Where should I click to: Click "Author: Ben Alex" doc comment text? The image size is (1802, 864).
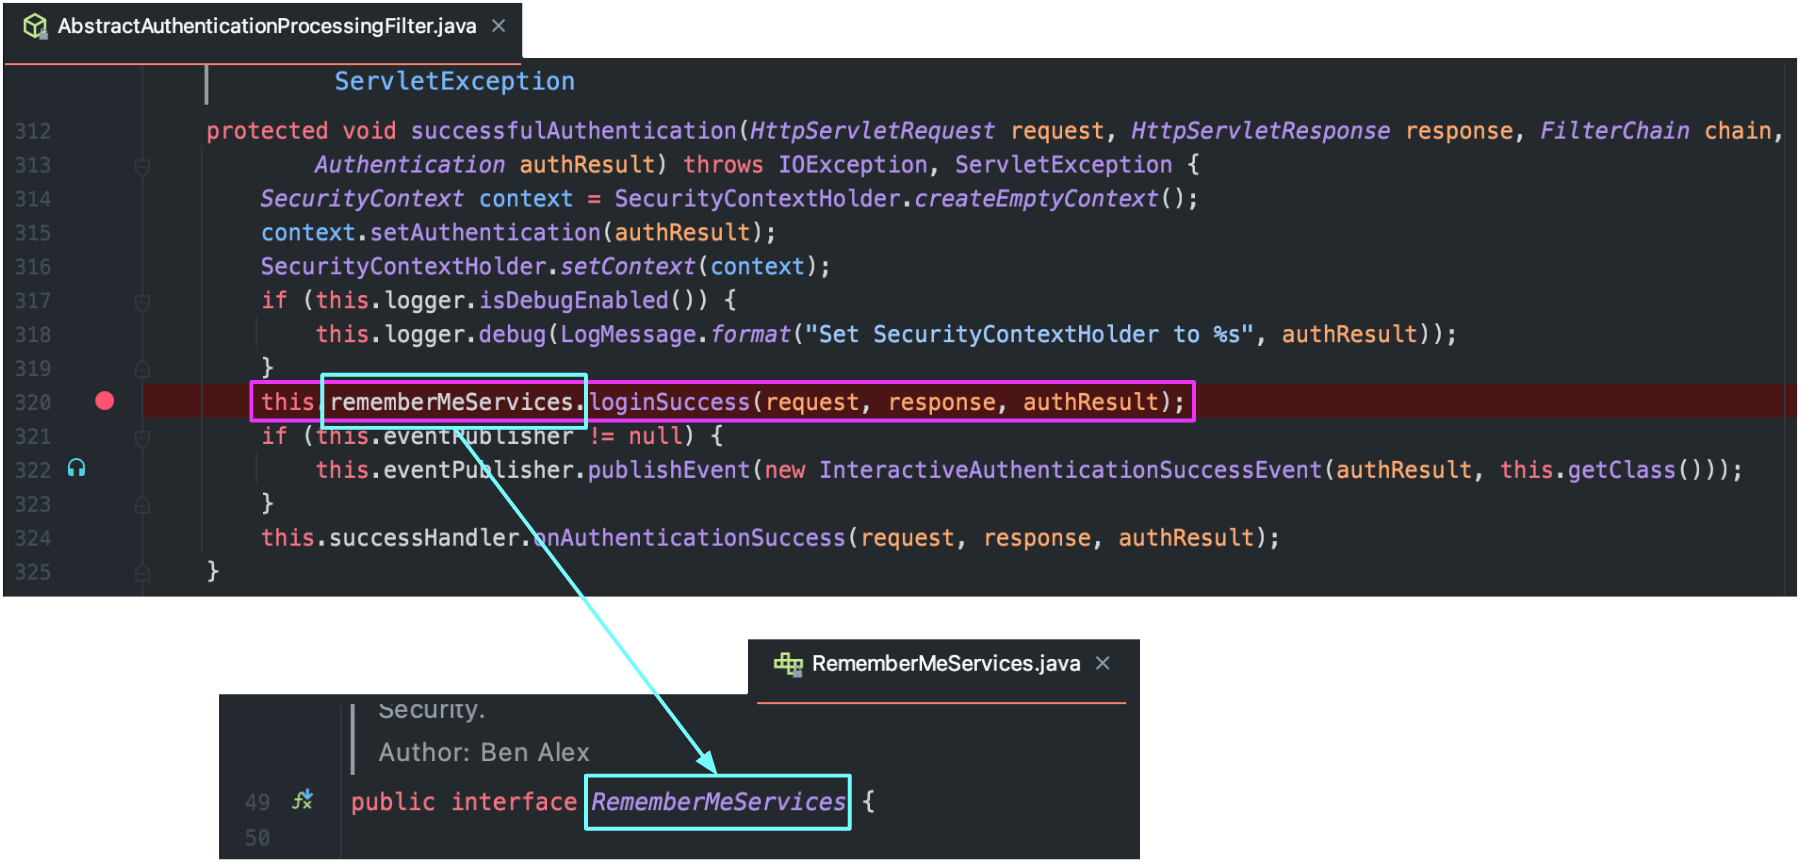click(484, 752)
